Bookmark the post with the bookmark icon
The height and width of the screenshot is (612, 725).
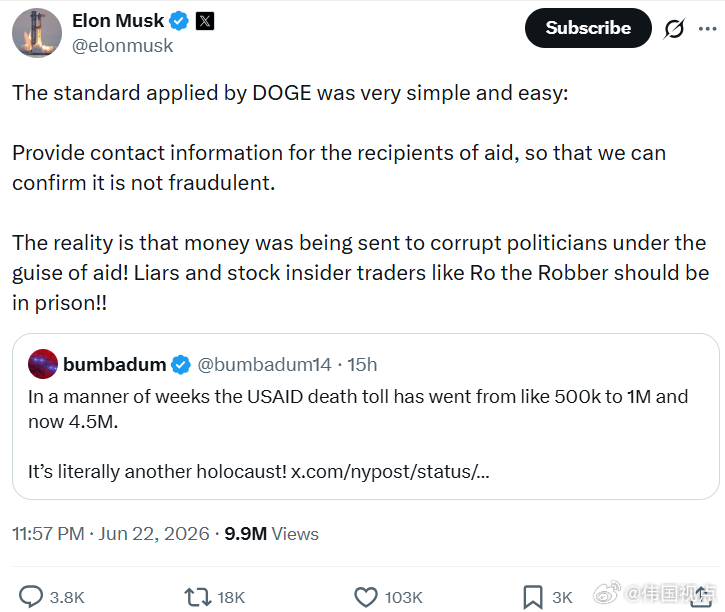pyautogui.click(x=533, y=597)
